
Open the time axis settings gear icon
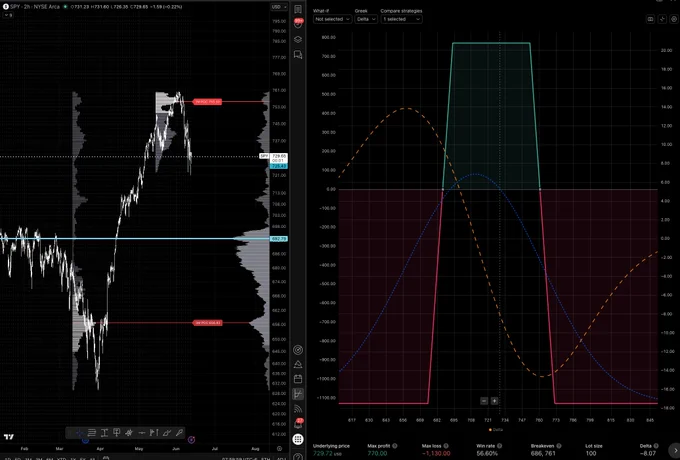[280, 449]
